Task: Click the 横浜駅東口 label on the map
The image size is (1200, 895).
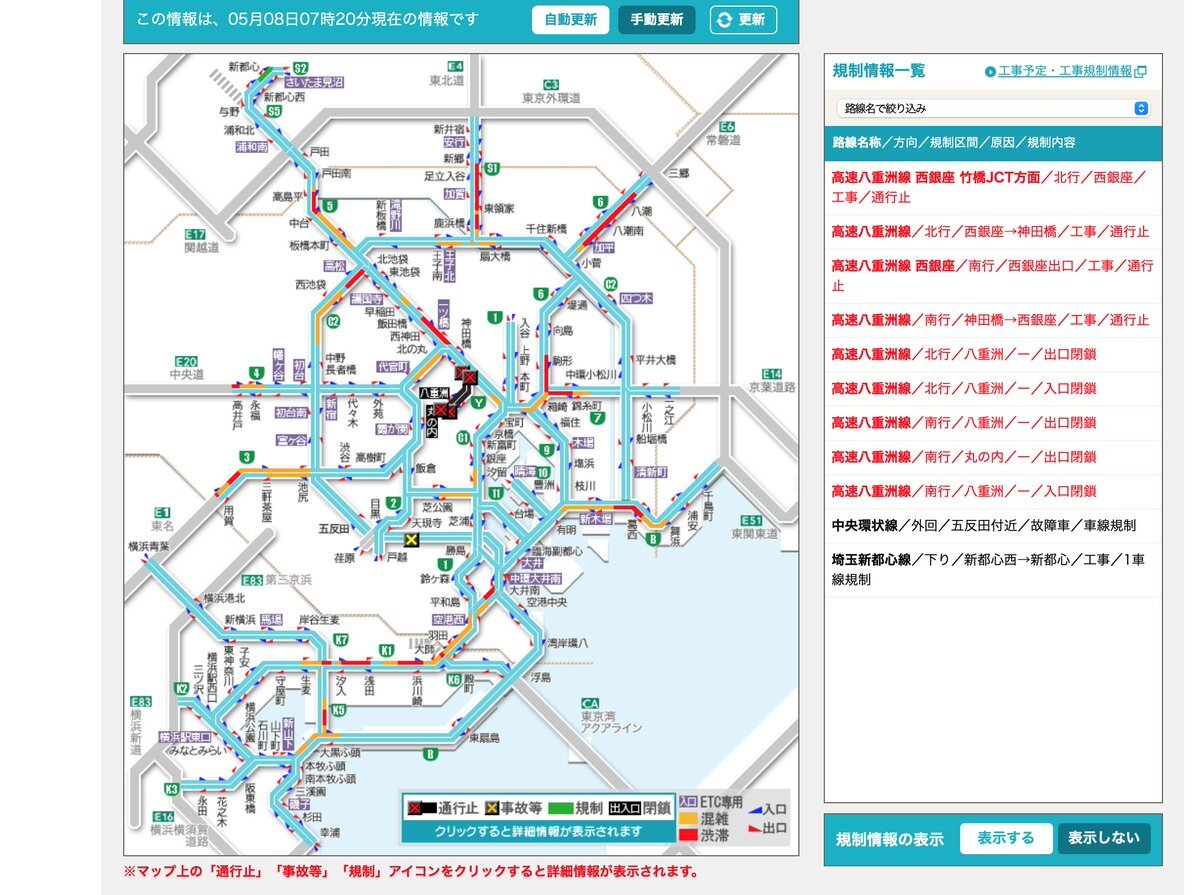Action: [x=186, y=737]
